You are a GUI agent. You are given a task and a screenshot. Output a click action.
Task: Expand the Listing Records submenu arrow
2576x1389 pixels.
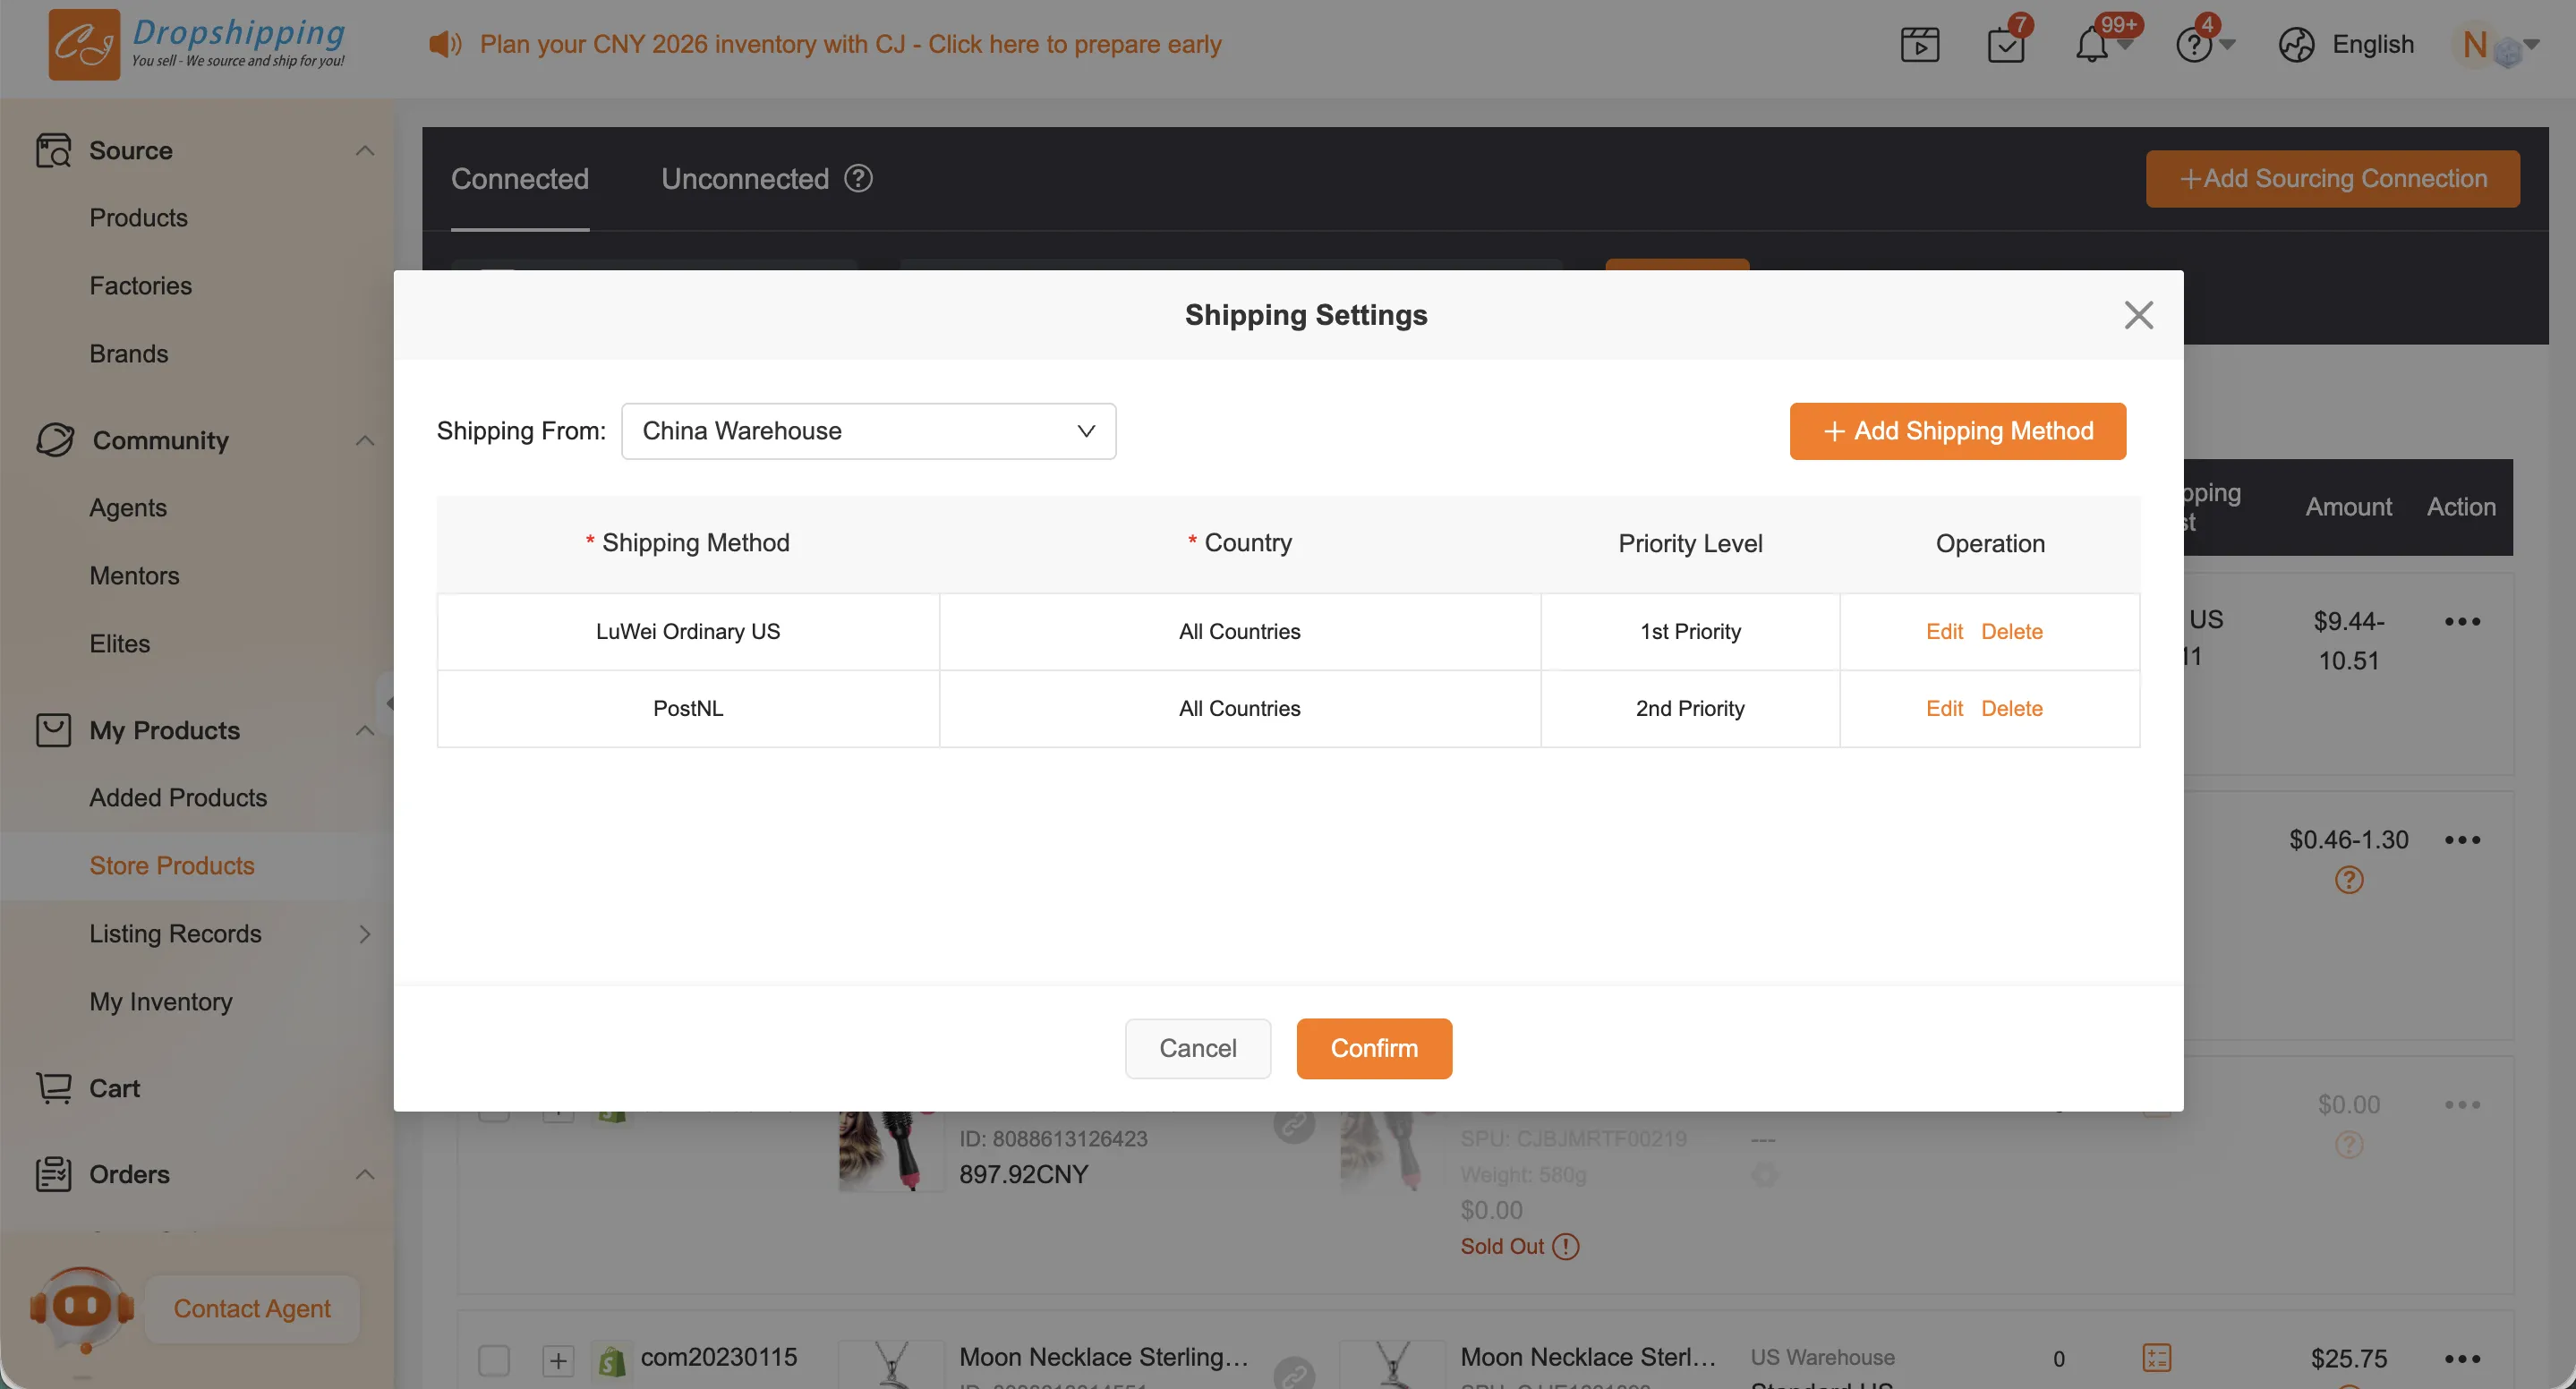point(365,933)
